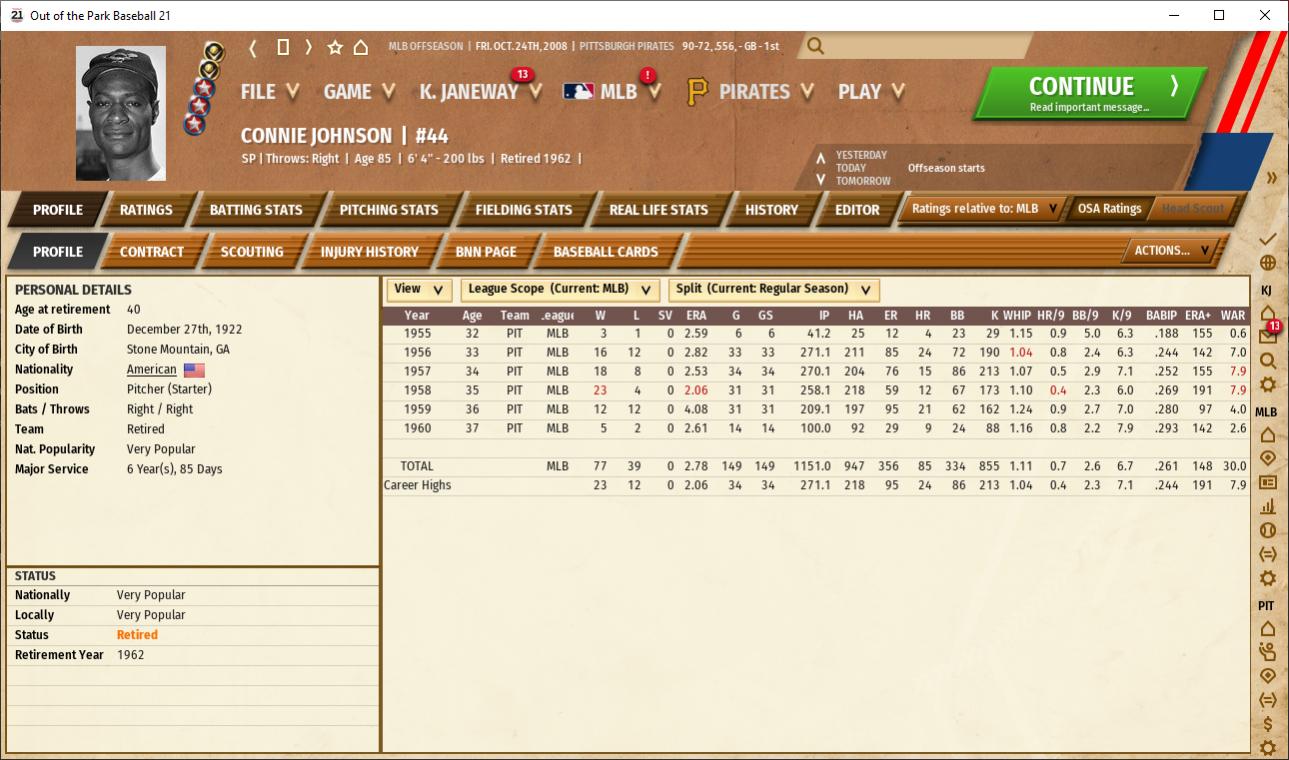The image size is (1289, 760).
Task: Switch to the Pitching Stats tab
Action: coord(388,210)
